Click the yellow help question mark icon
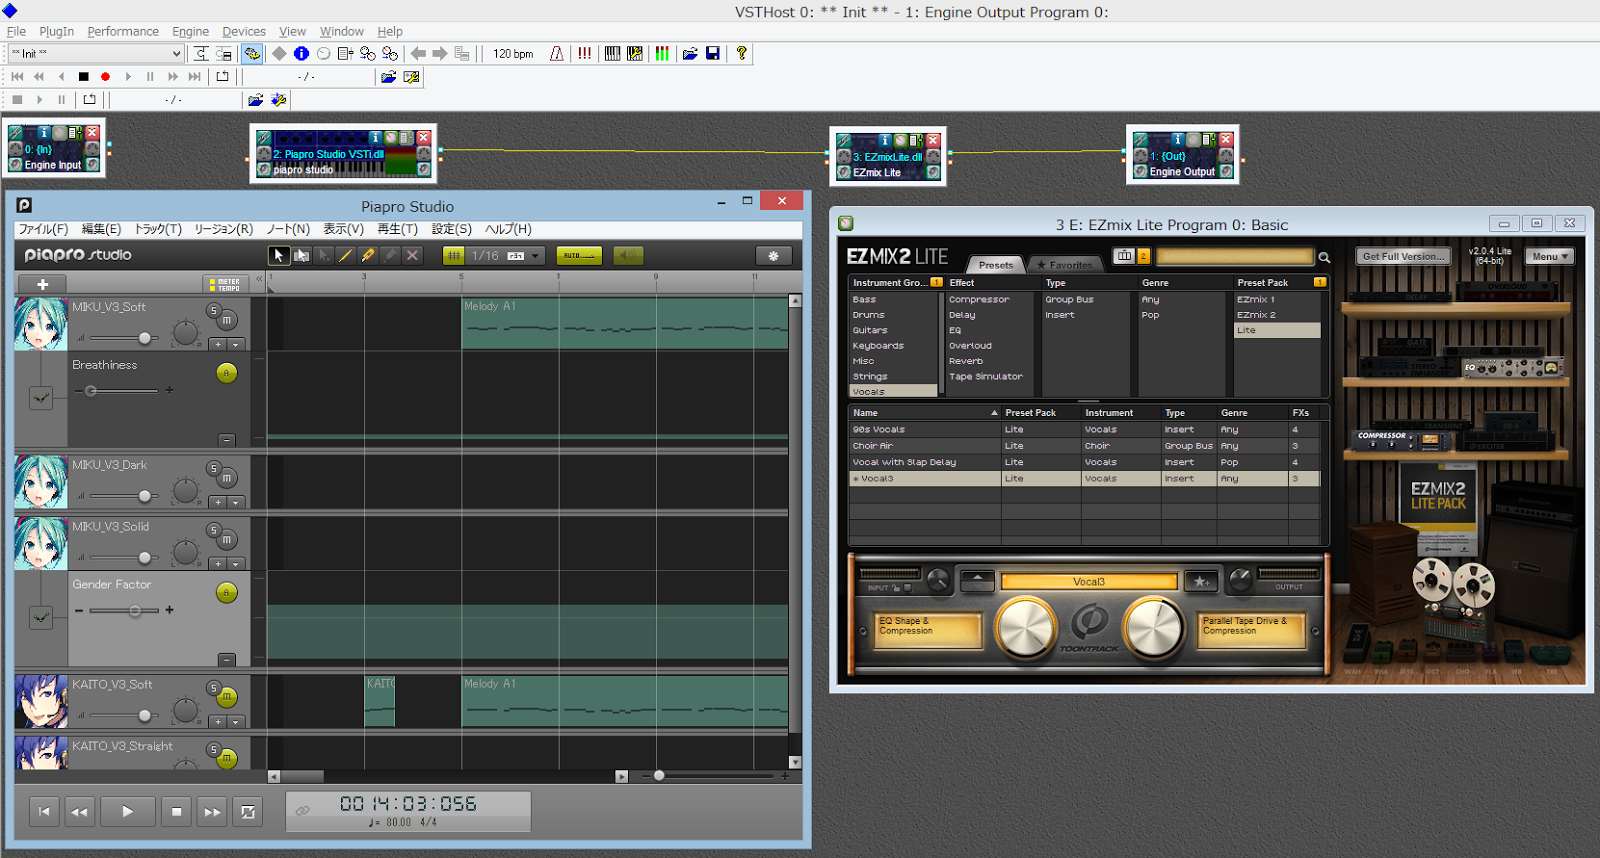This screenshot has height=858, width=1600. pyautogui.click(x=741, y=53)
